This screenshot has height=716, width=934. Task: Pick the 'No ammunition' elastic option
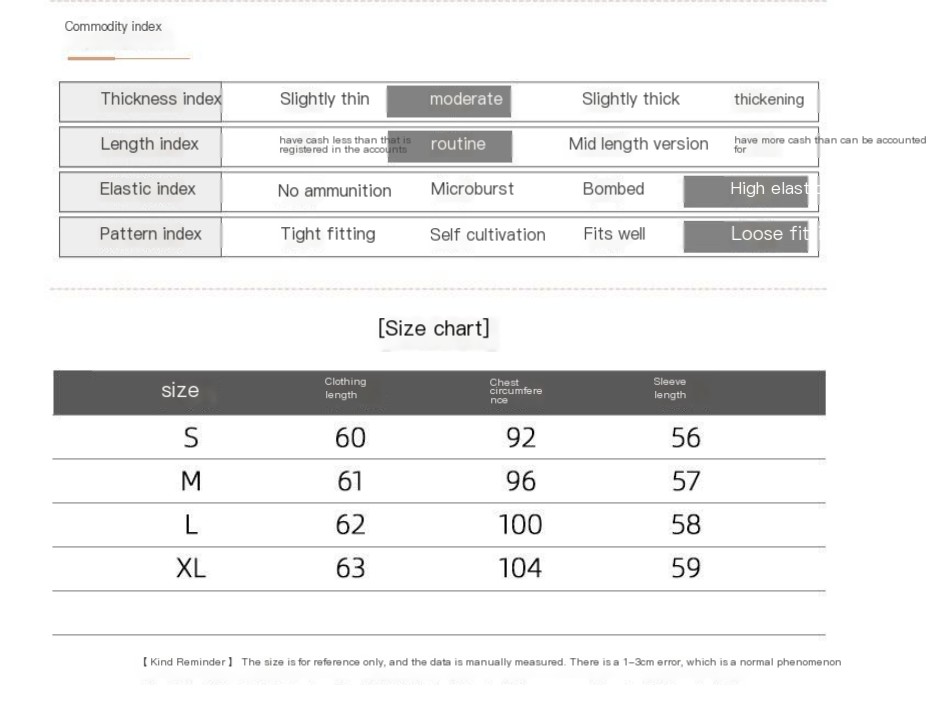click(x=334, y=191)
